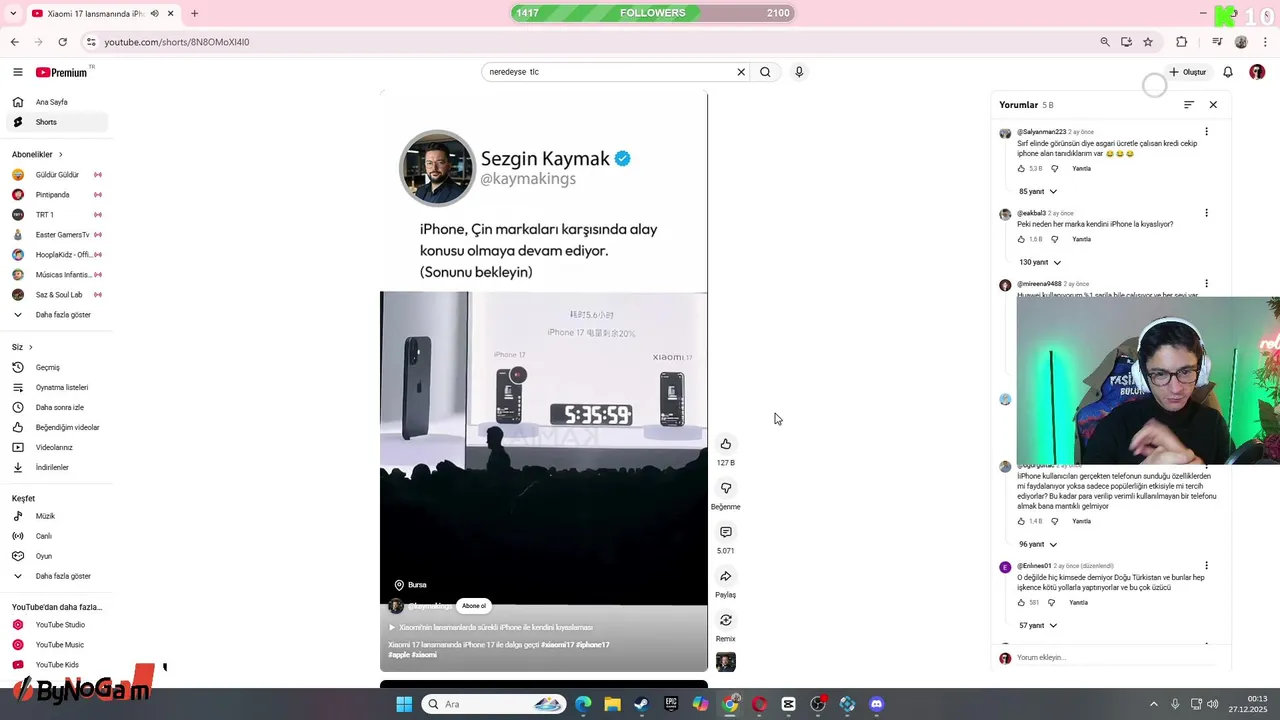
Task: Go to Ana Sayfa in sidebar
Action: tap(56, 102)
